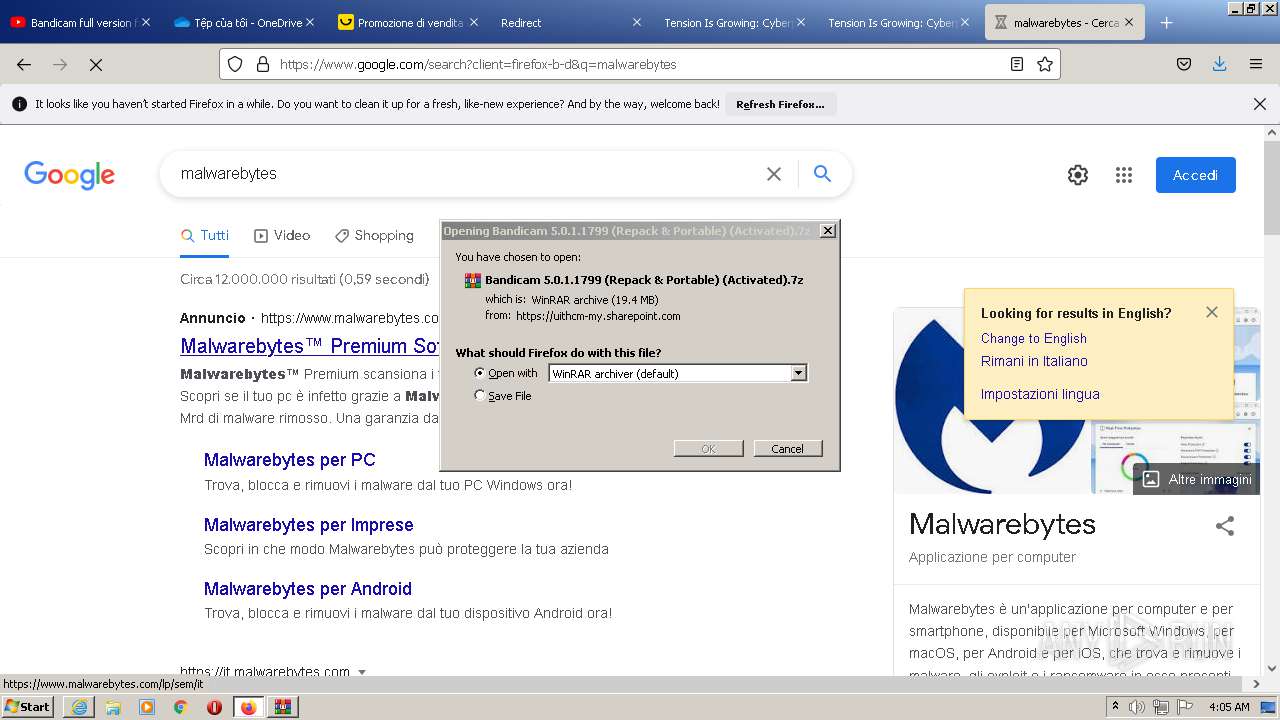The image size is (1280, 720).
Task: Open 'Malwarebytes per PC' link
Action: pyautogui.click(x=290, y=460)
